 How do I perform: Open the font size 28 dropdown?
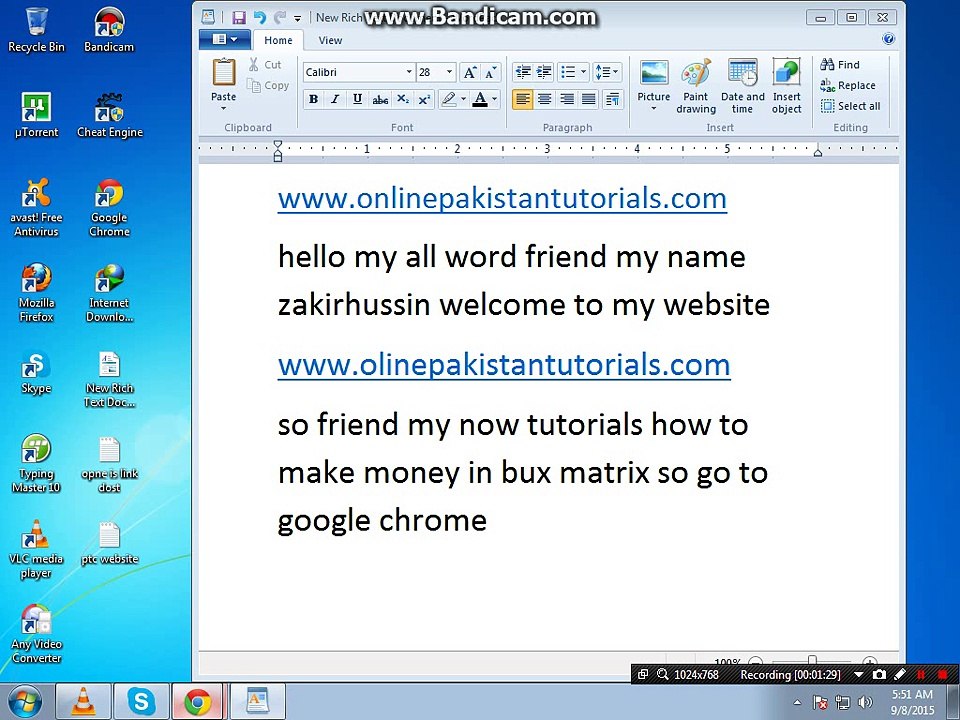(x=449, y=72)
